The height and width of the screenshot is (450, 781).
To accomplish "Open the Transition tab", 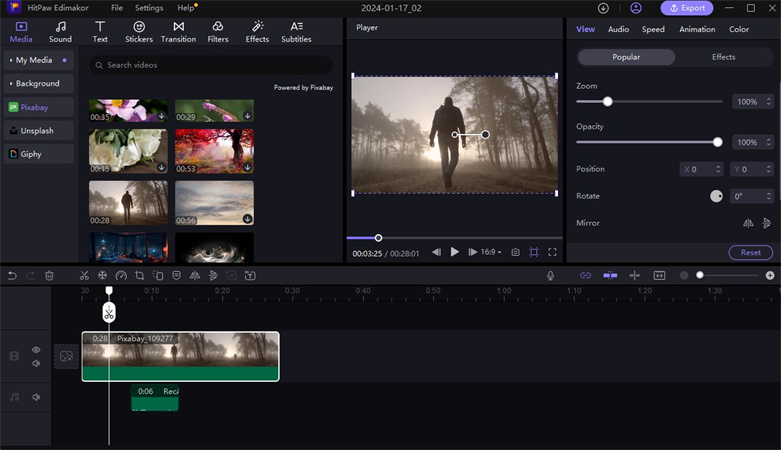I will 178,32.
